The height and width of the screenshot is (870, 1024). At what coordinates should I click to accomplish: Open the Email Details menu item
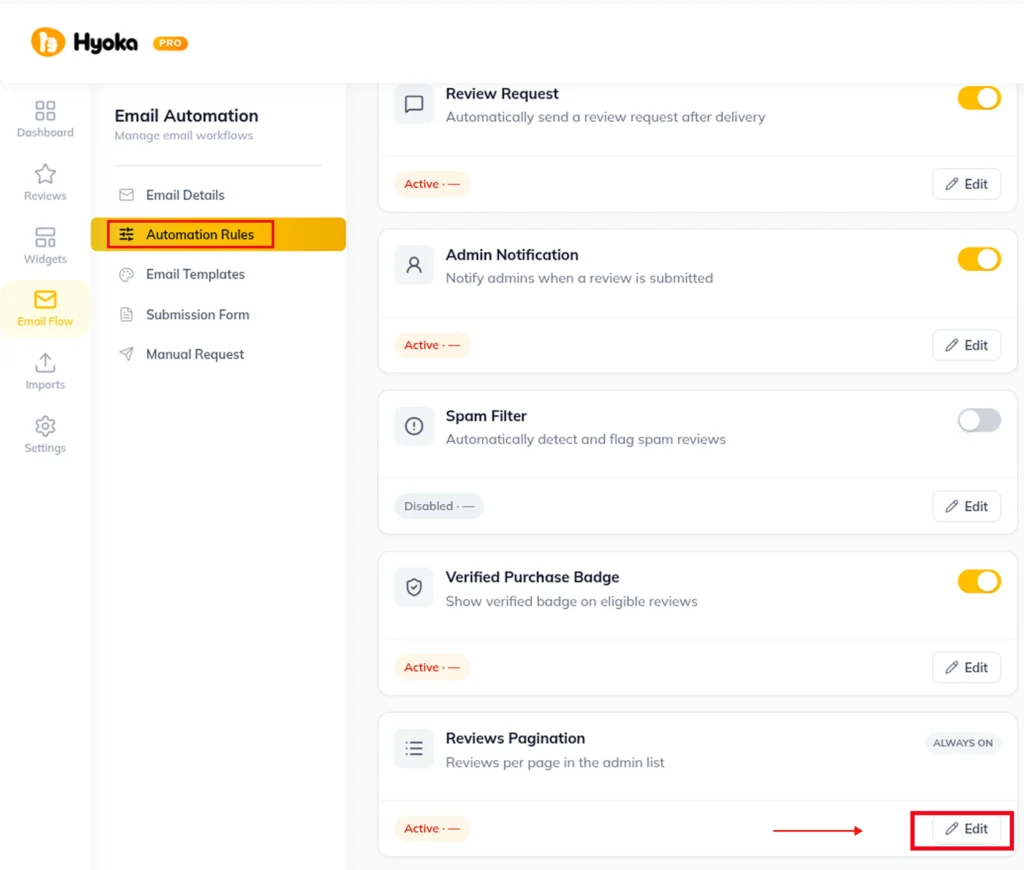coord(218,195)
